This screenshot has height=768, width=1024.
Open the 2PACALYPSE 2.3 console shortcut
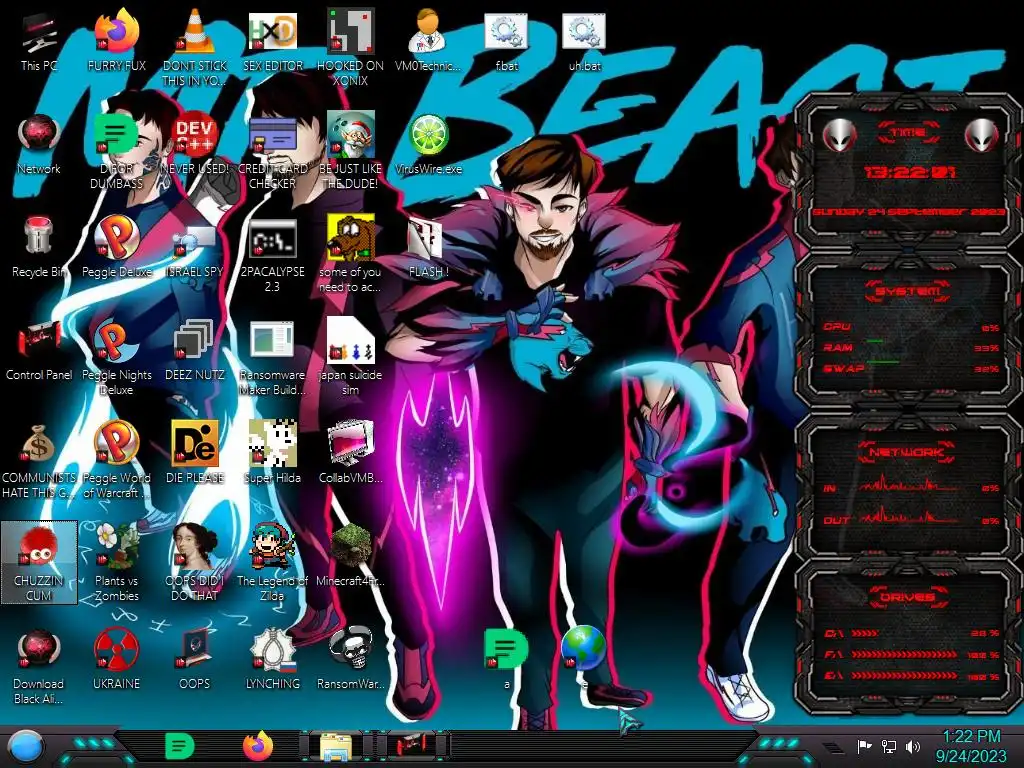click(x=272, y=238)
